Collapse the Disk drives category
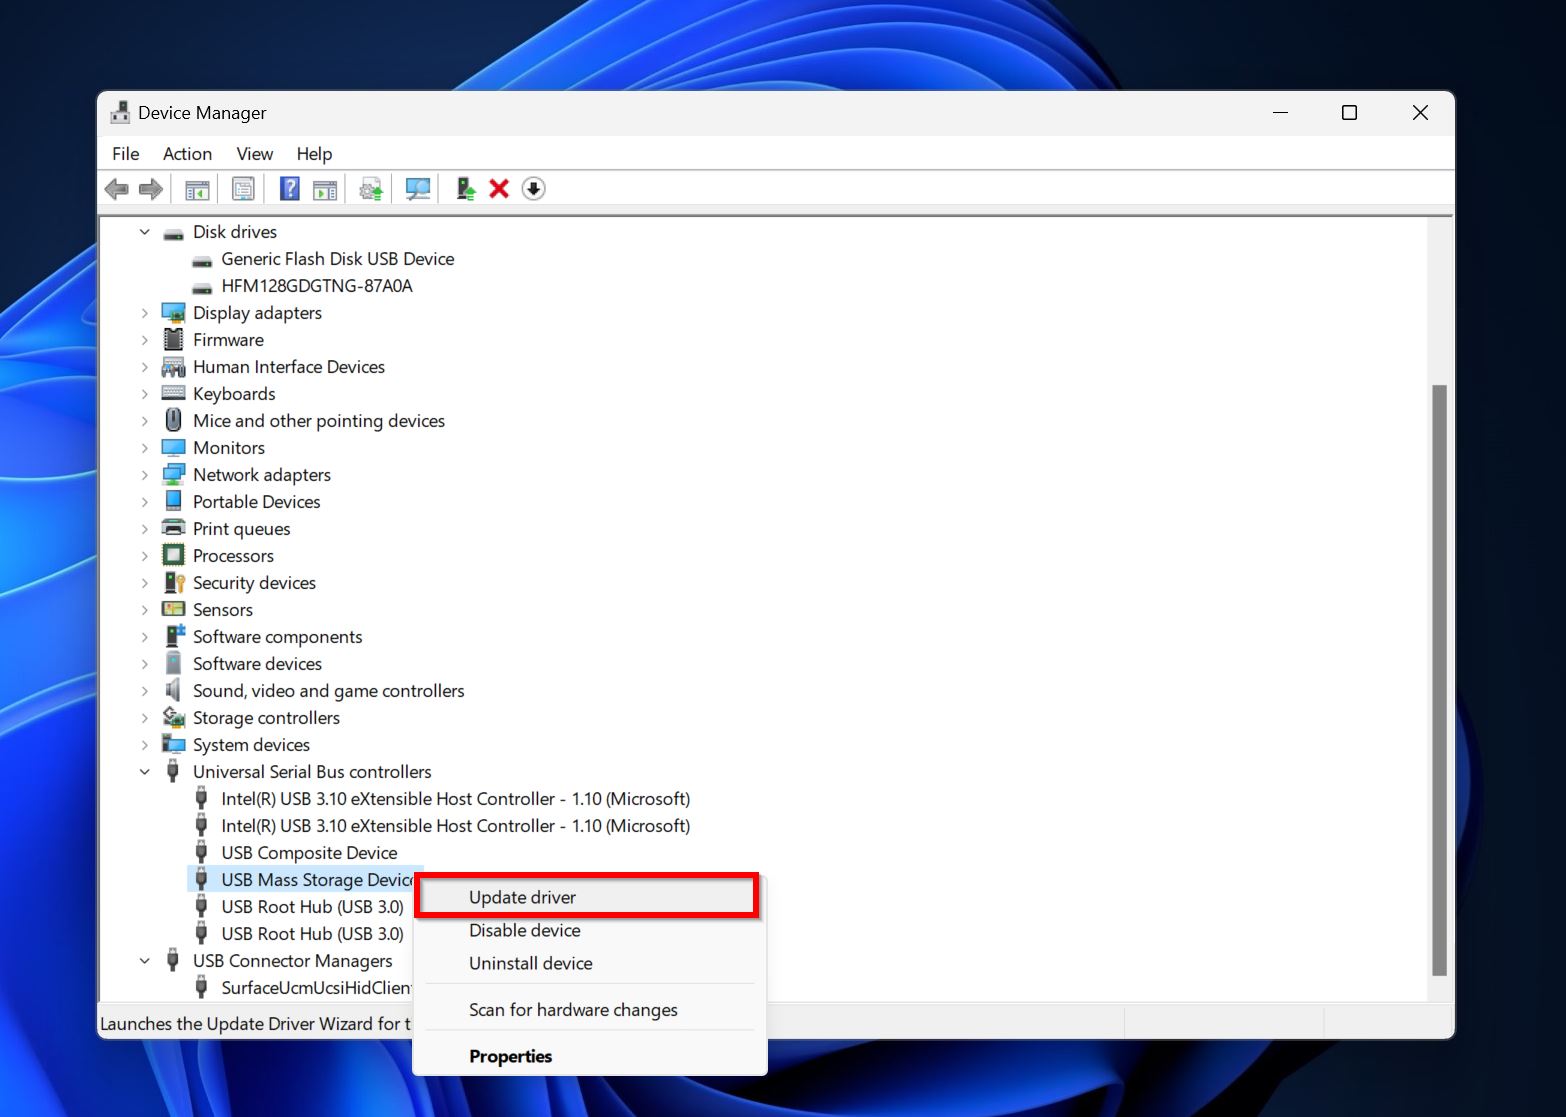Viewport: 1566px width, 1117px height. (x=145, y=232)
